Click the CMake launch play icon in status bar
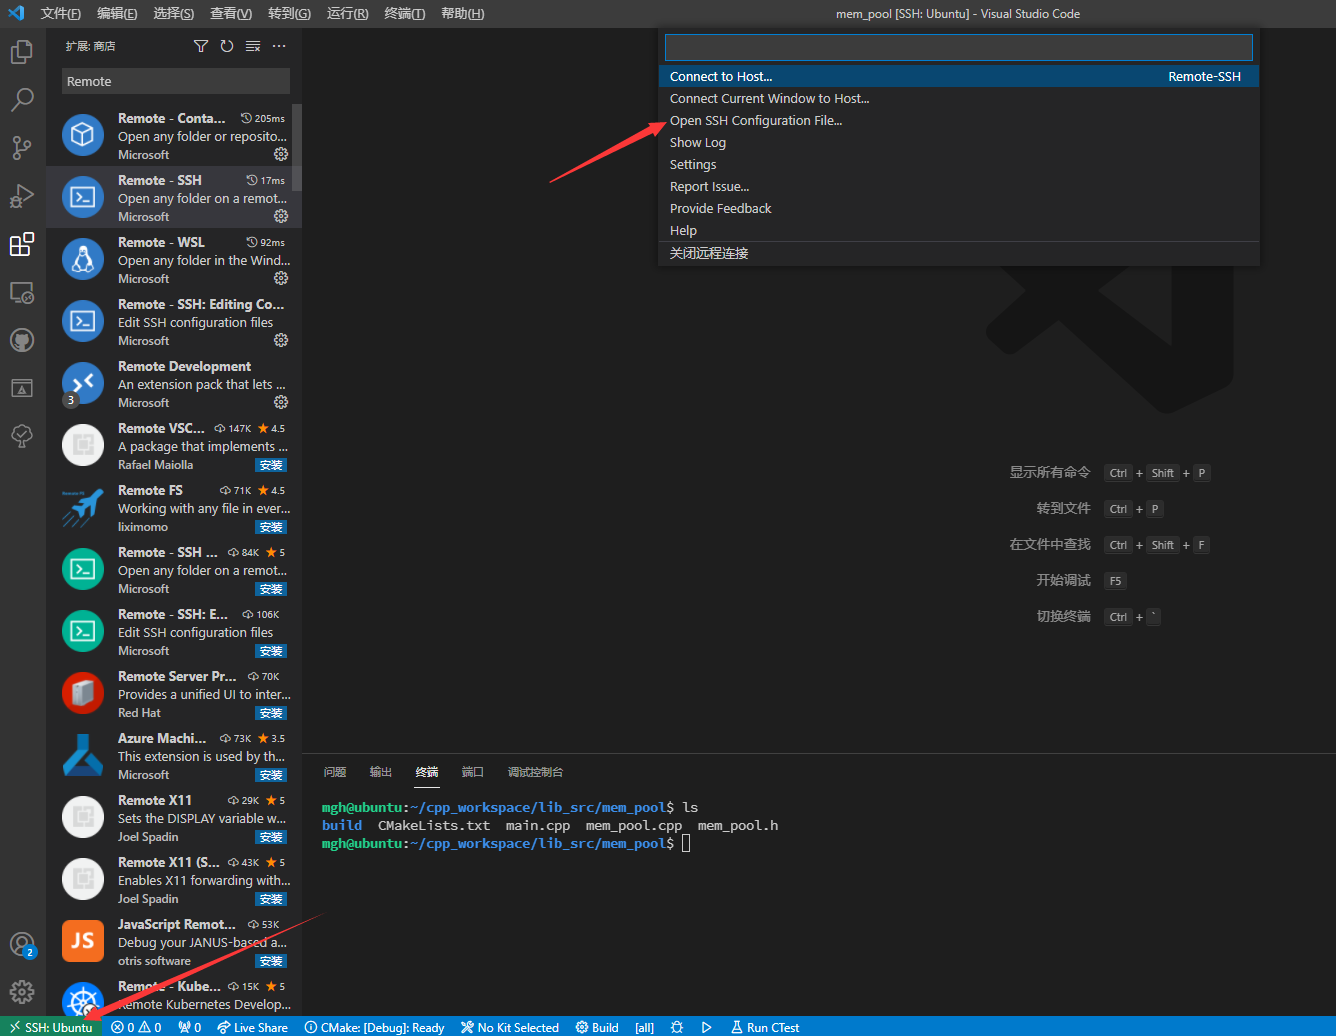The width and height of the screenshot is (1336, 1036). pos(706,1027)
